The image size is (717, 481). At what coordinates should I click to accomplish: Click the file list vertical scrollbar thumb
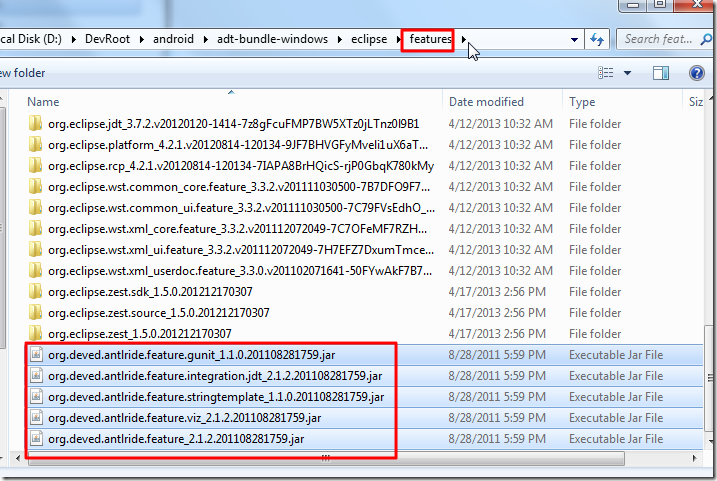pyautogui.click(x=710, y=377)
